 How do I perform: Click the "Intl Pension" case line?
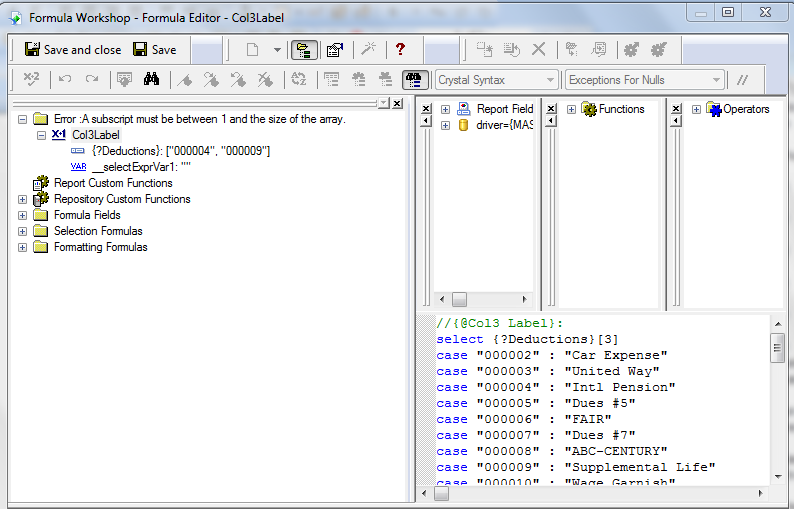tap(556, 387)
